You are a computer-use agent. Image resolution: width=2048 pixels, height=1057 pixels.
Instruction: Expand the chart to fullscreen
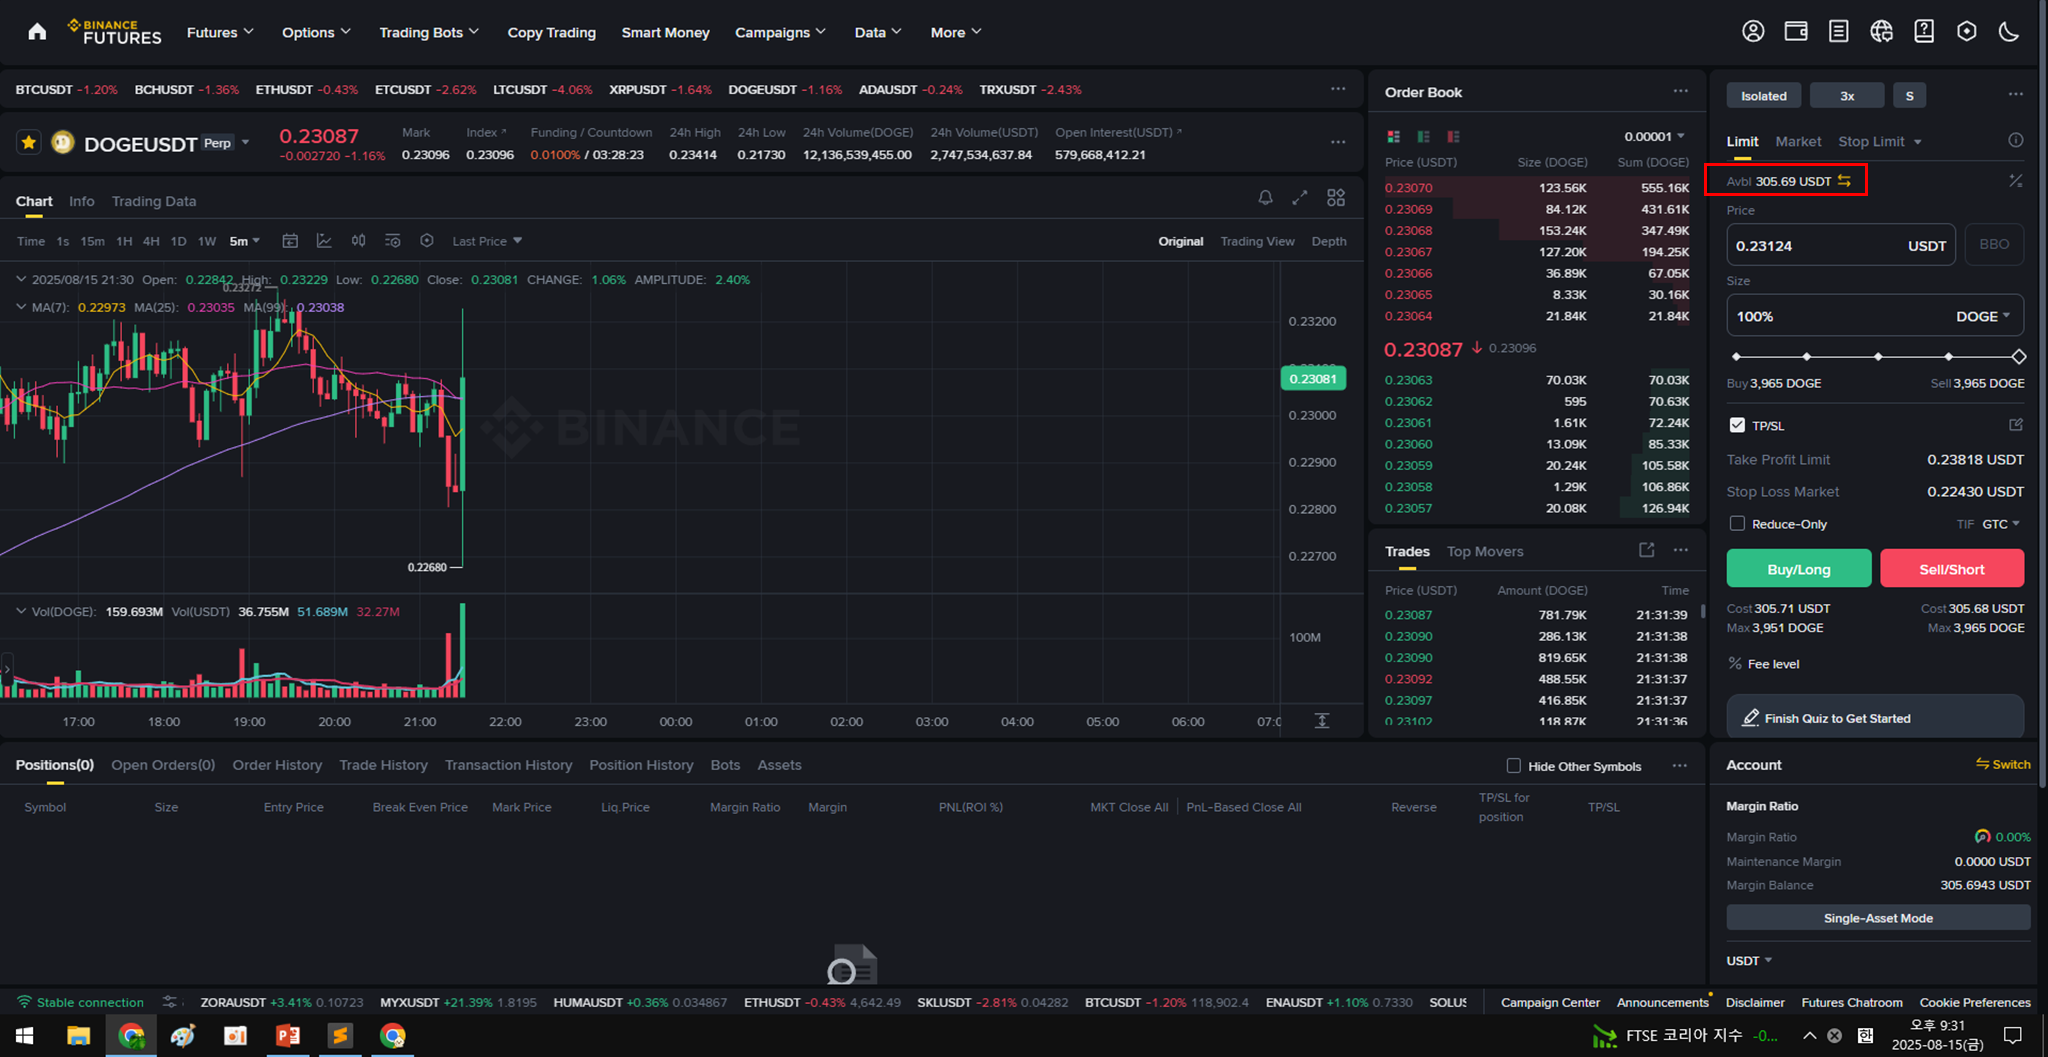tap(1300, 198)
